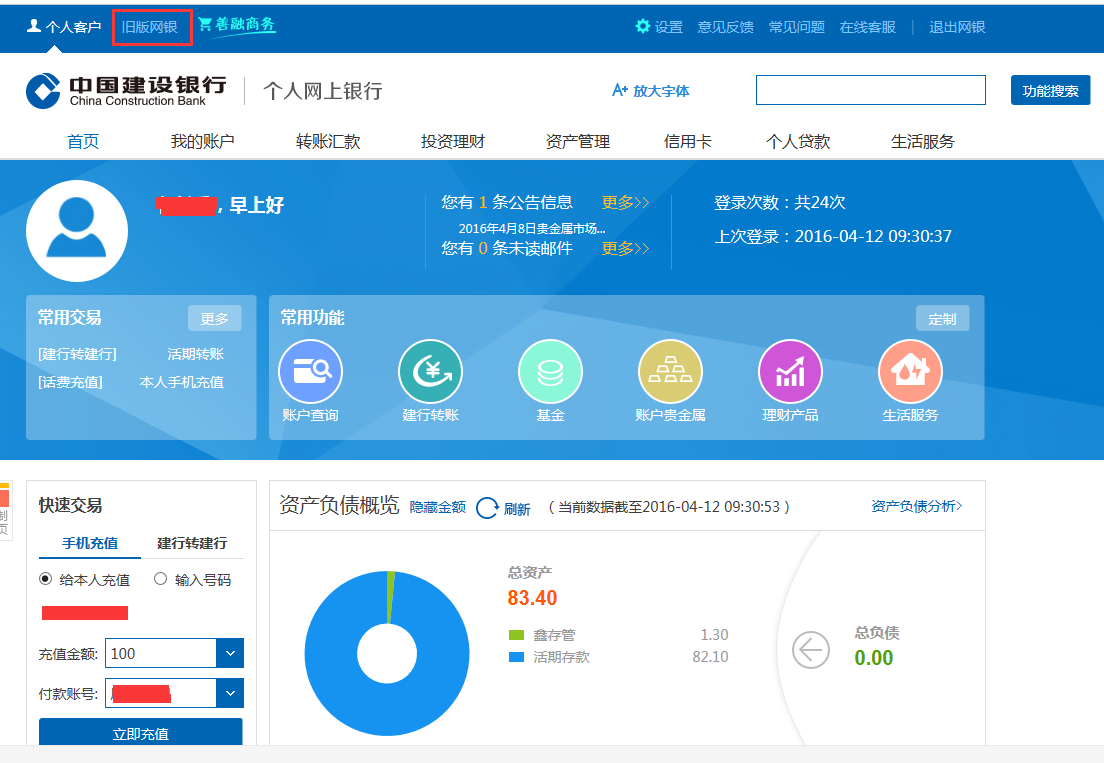Click the 本人手机充值 quick link
This screenshot has width=1104, height=763.
point(182,382)
